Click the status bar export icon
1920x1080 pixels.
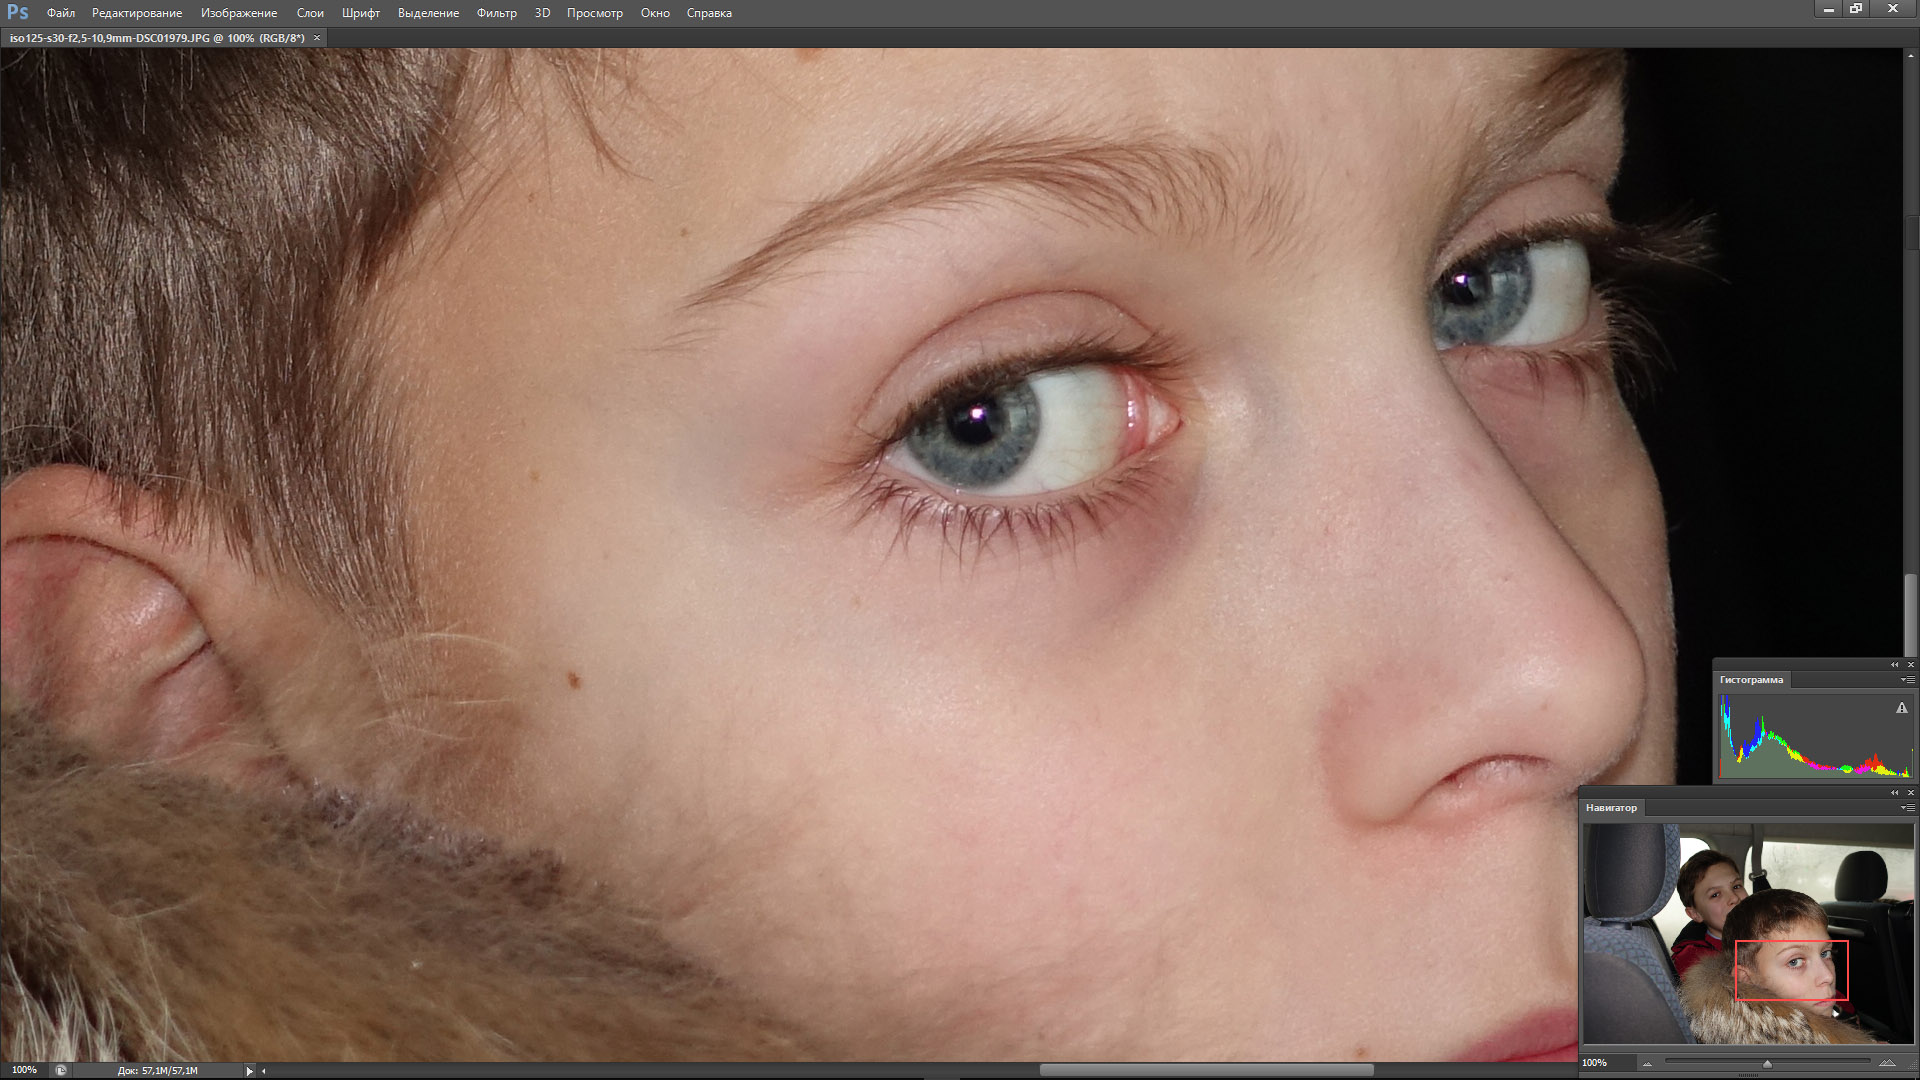(x=61, y=1070)
